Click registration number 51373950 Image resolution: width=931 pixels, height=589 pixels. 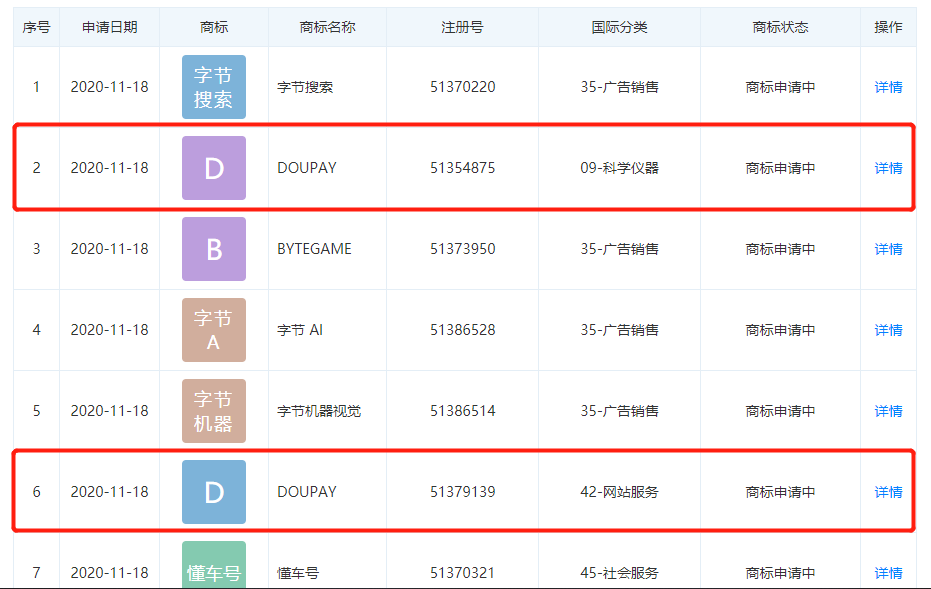pos(462,249)
